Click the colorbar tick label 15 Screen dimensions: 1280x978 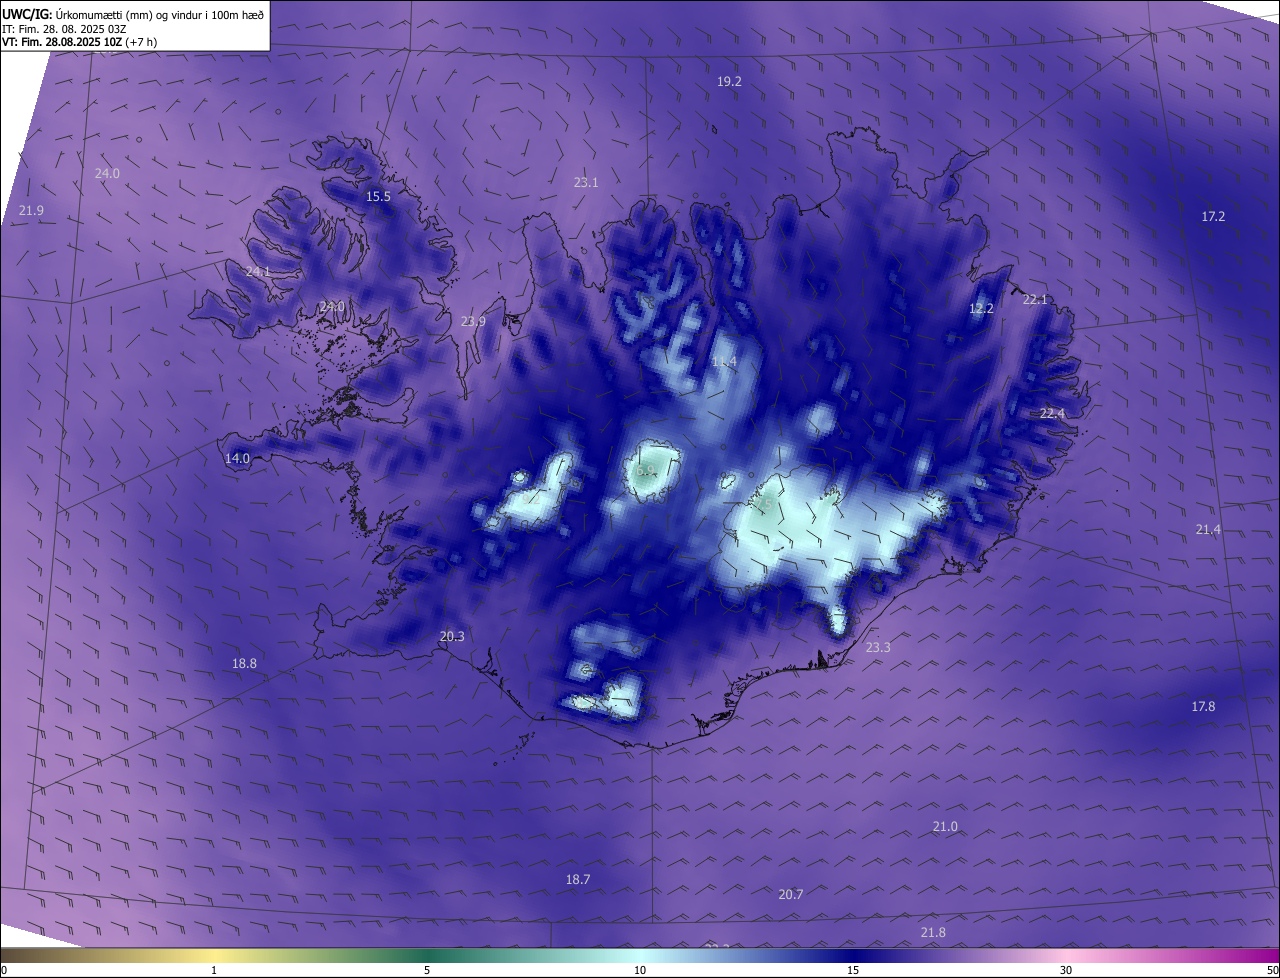(x=853, y=970)
